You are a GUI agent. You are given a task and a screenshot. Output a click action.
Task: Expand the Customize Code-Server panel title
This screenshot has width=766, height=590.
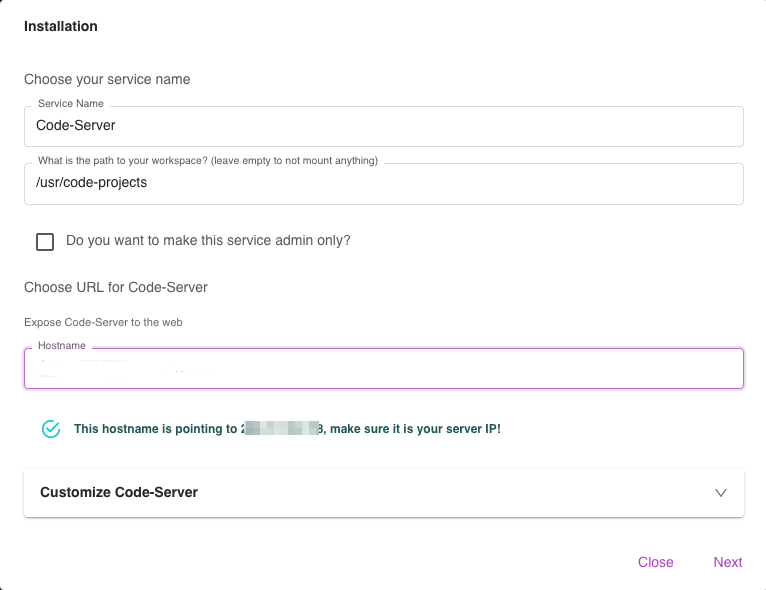tap(119, 493)
